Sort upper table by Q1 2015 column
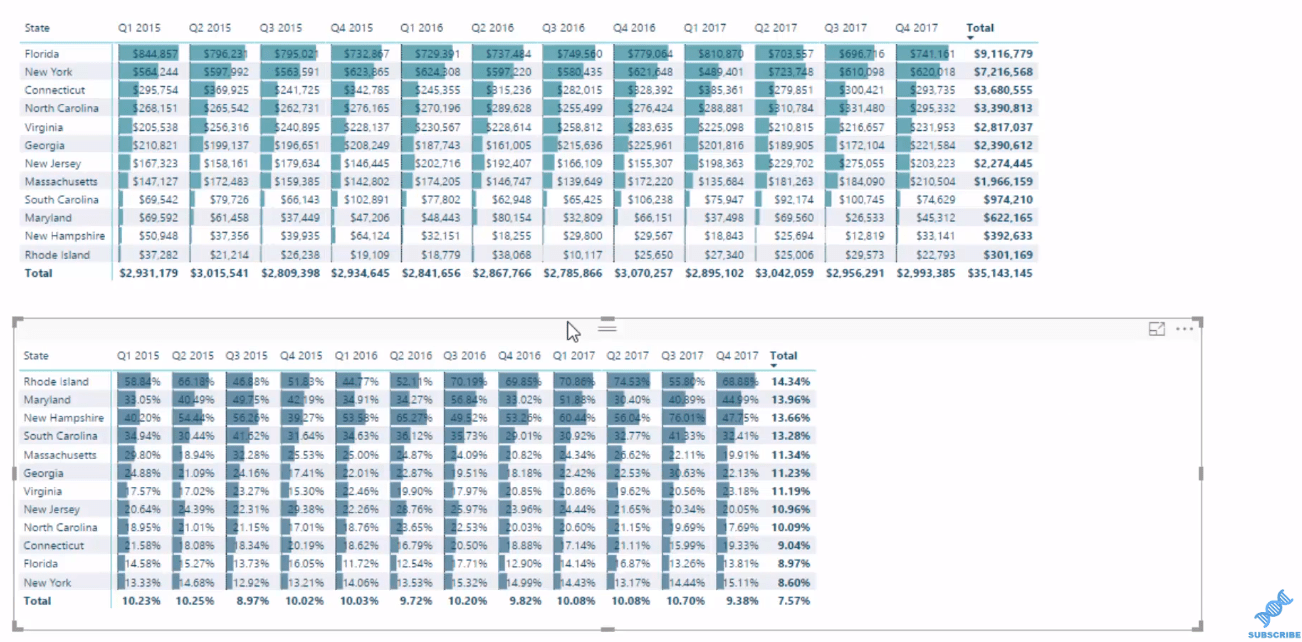This screenshot has height=642, width=1302. coord(138,28)
